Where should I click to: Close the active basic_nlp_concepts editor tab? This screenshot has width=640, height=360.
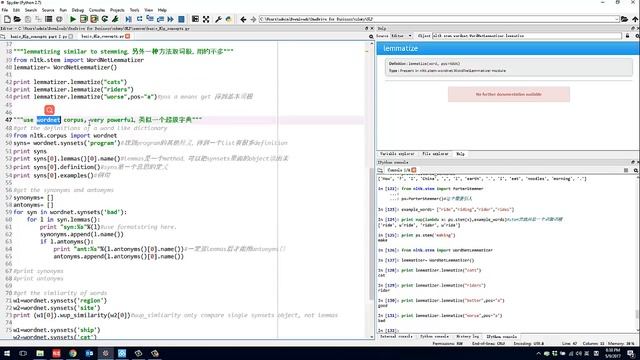[x=128, y=36]
